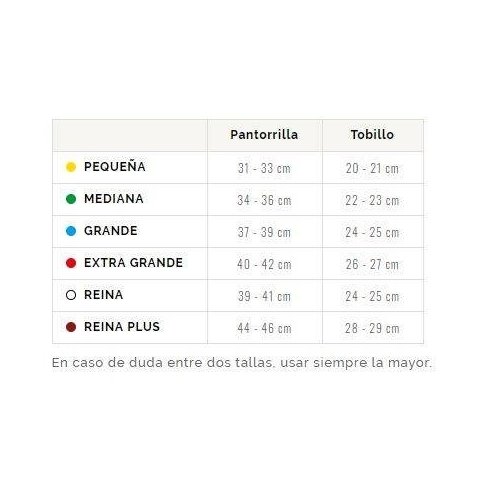Click the note about doubting between two sizes
492x492 pixels.
(x=242, y=363)
